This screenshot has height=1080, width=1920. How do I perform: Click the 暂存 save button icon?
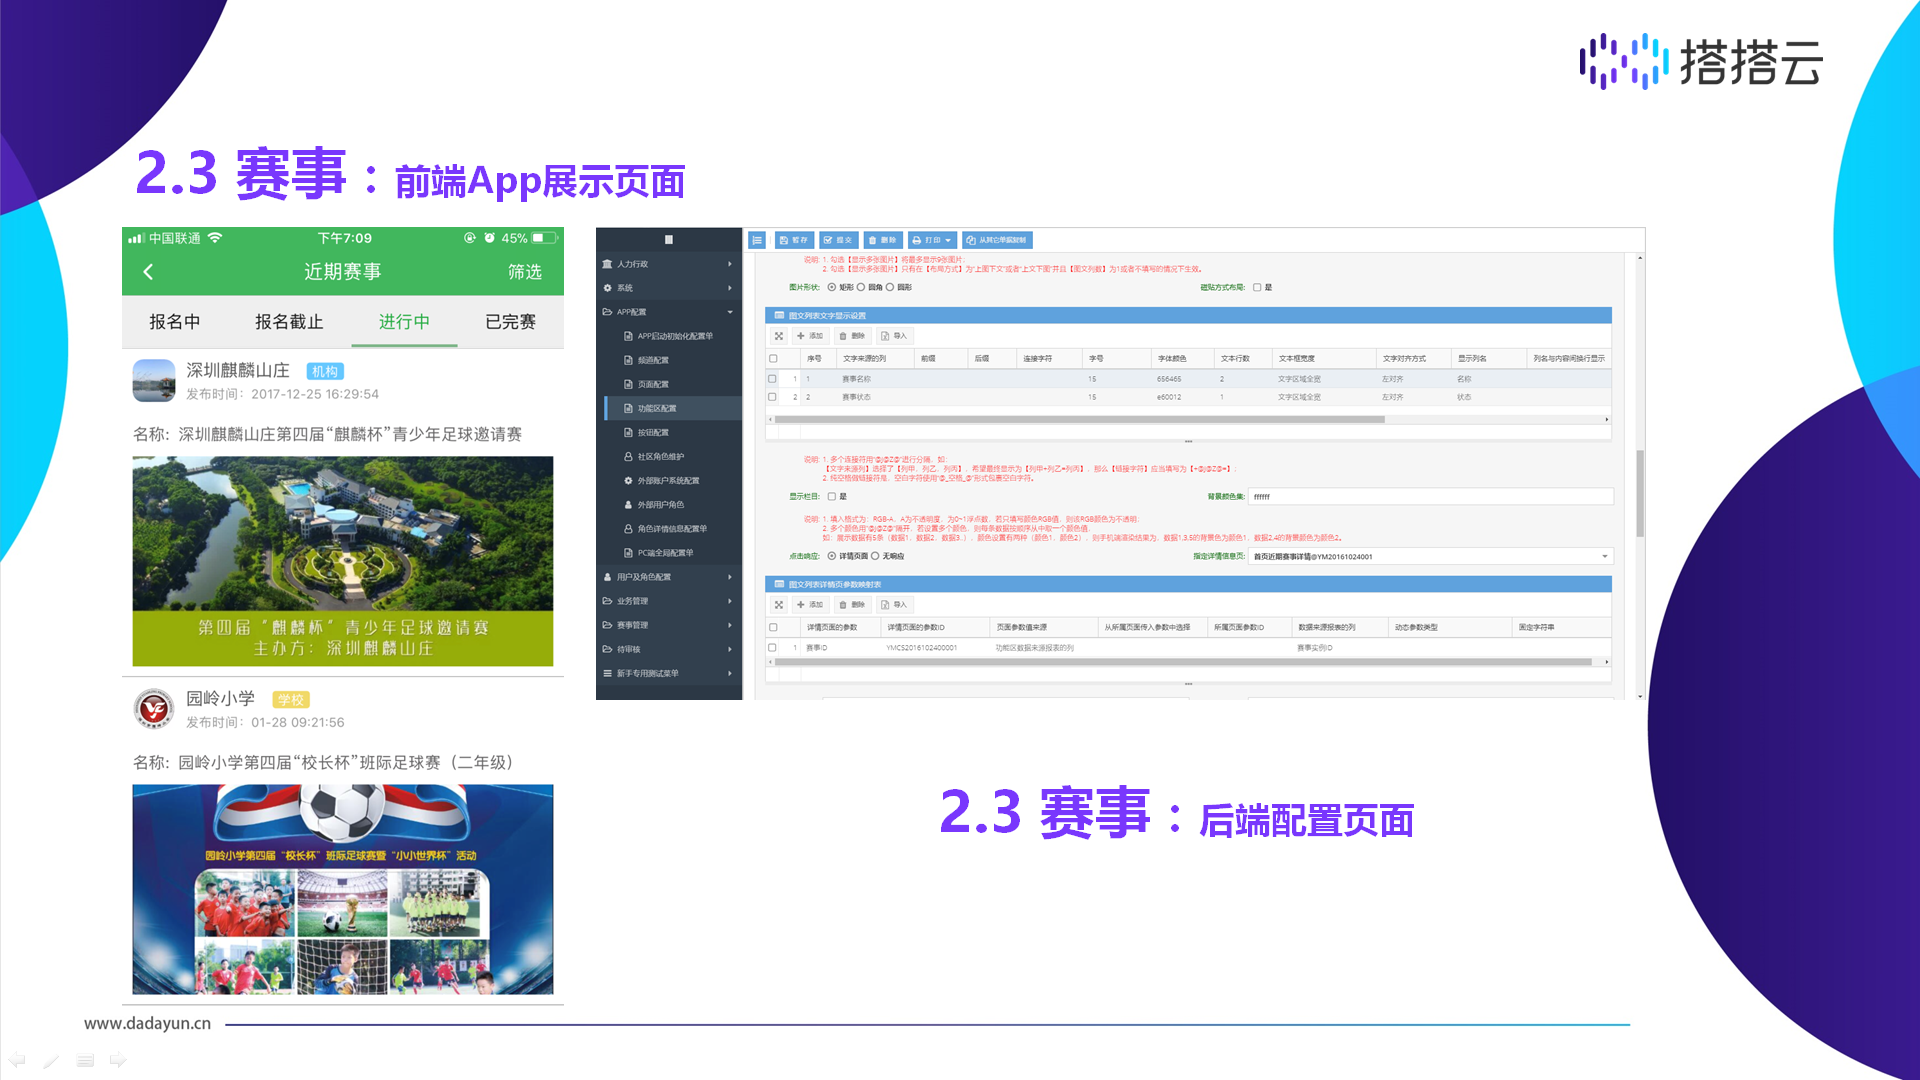793,240
